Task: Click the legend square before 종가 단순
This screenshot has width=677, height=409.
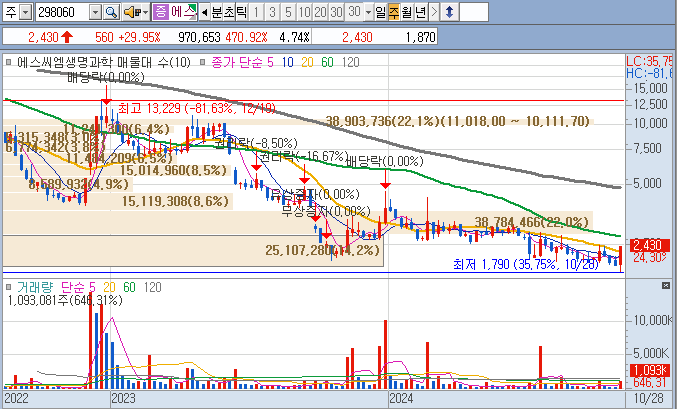Action: click(x=202, y=63)
